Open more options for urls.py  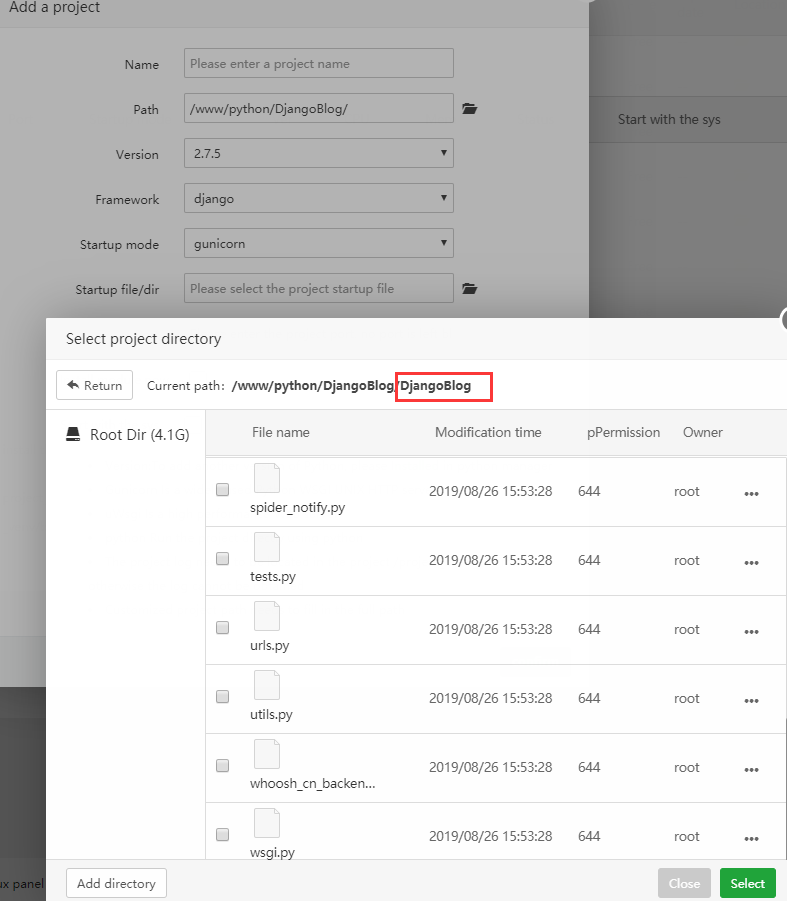(751, 631)
